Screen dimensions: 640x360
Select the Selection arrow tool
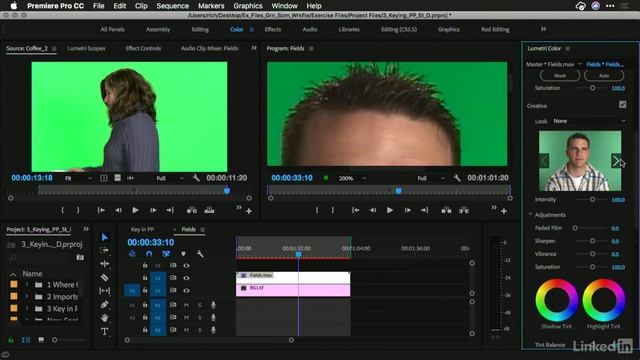click(x=104, y=237)
